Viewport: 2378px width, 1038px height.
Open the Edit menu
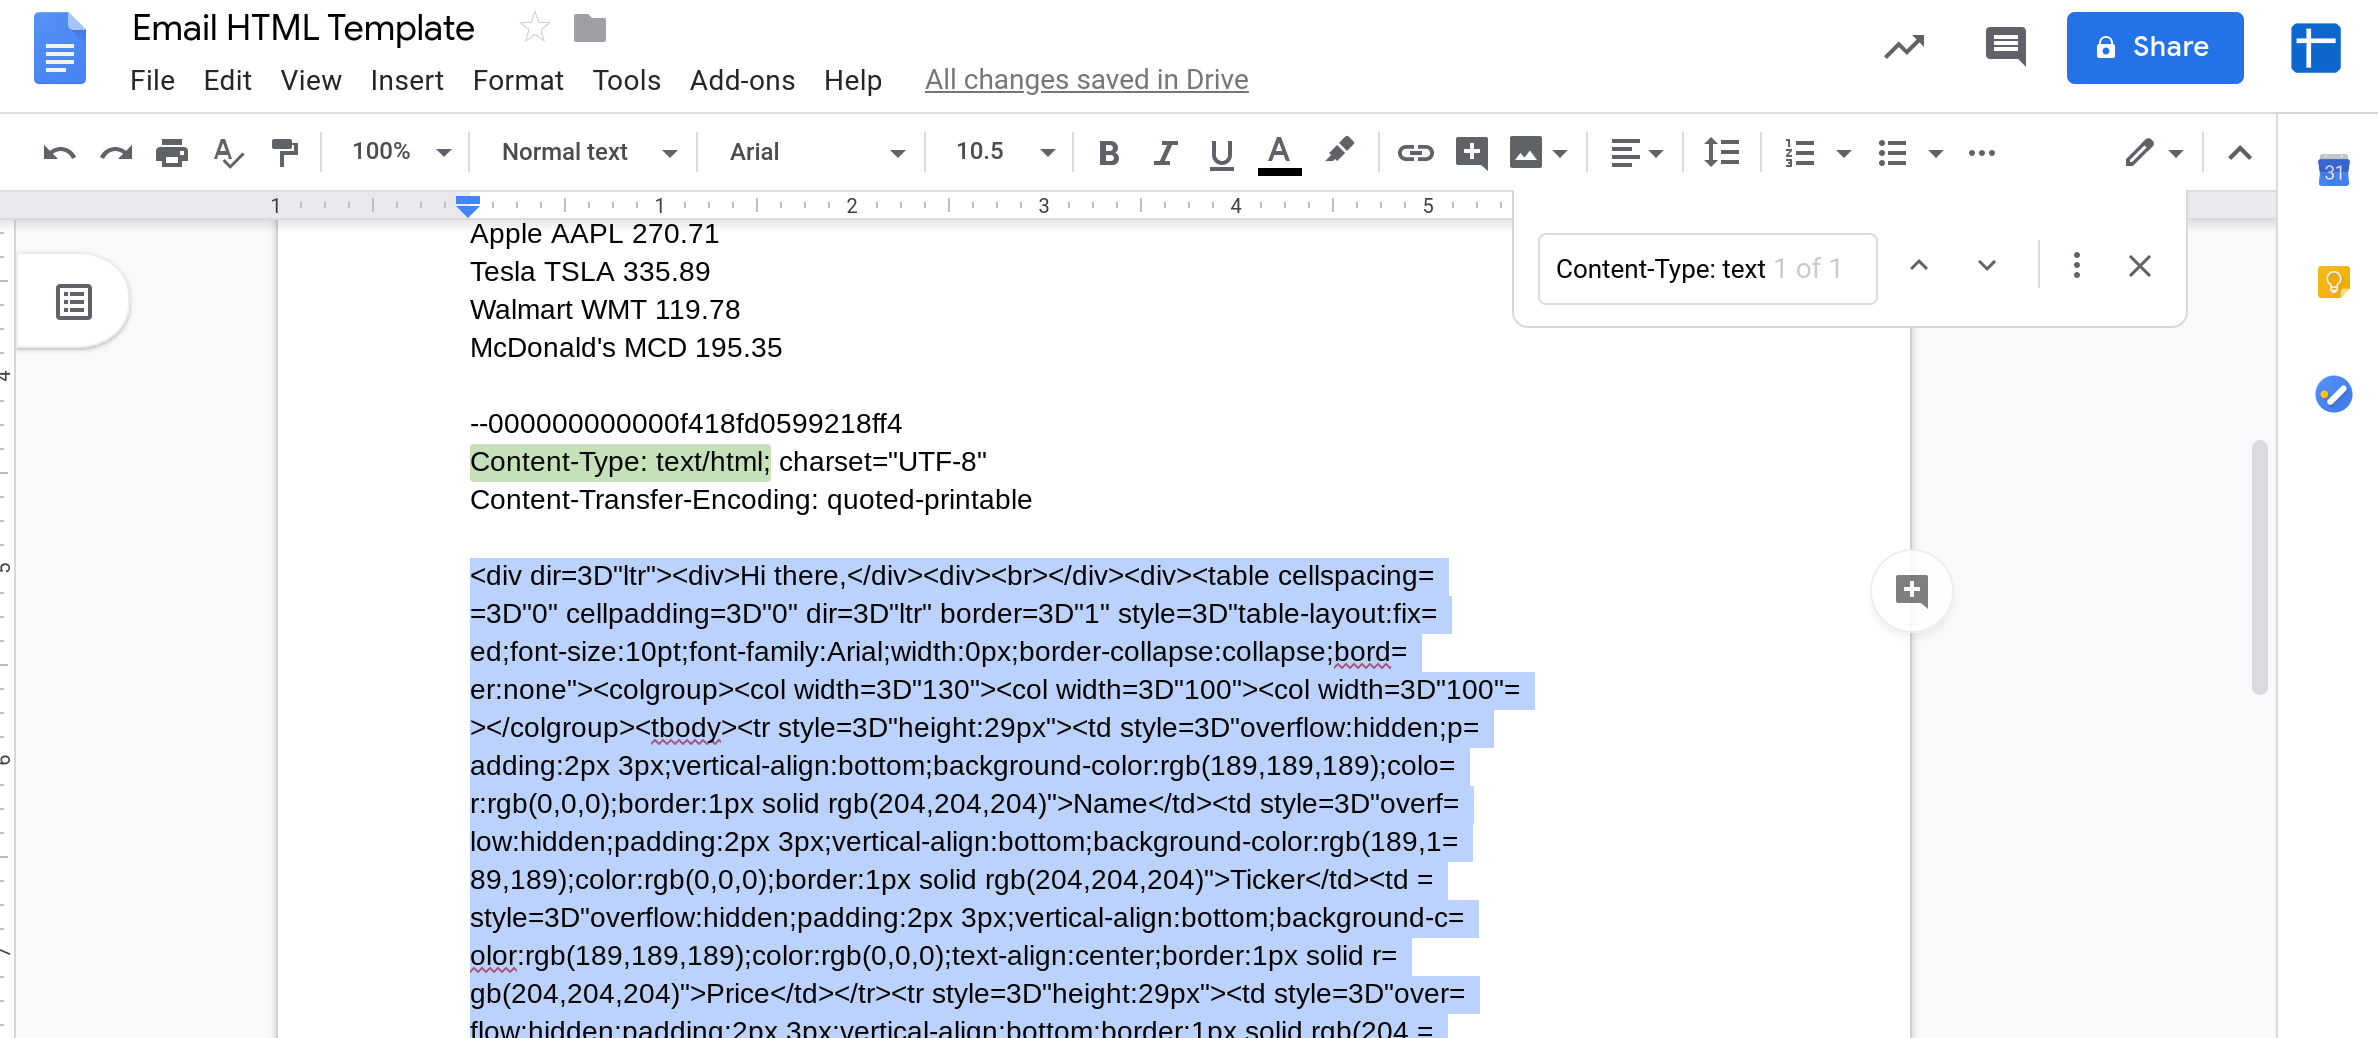(x=227, y=80)
